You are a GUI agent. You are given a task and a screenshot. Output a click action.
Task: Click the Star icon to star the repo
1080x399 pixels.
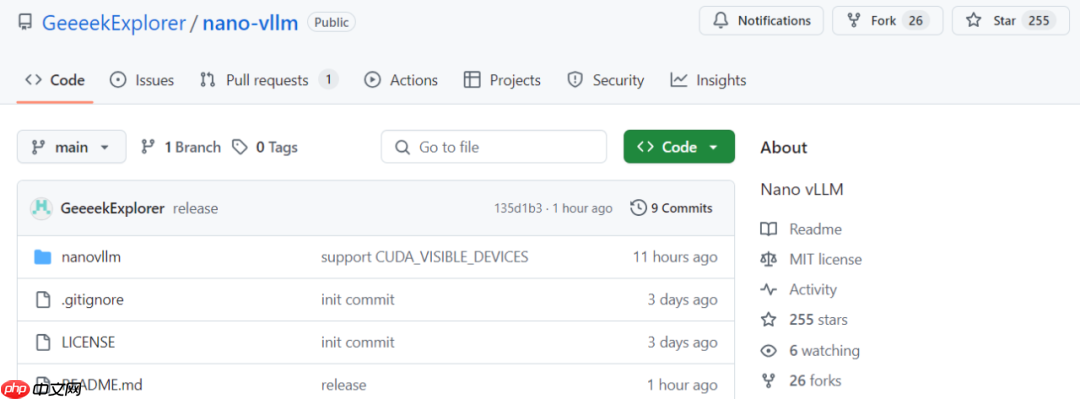point(973,21)
